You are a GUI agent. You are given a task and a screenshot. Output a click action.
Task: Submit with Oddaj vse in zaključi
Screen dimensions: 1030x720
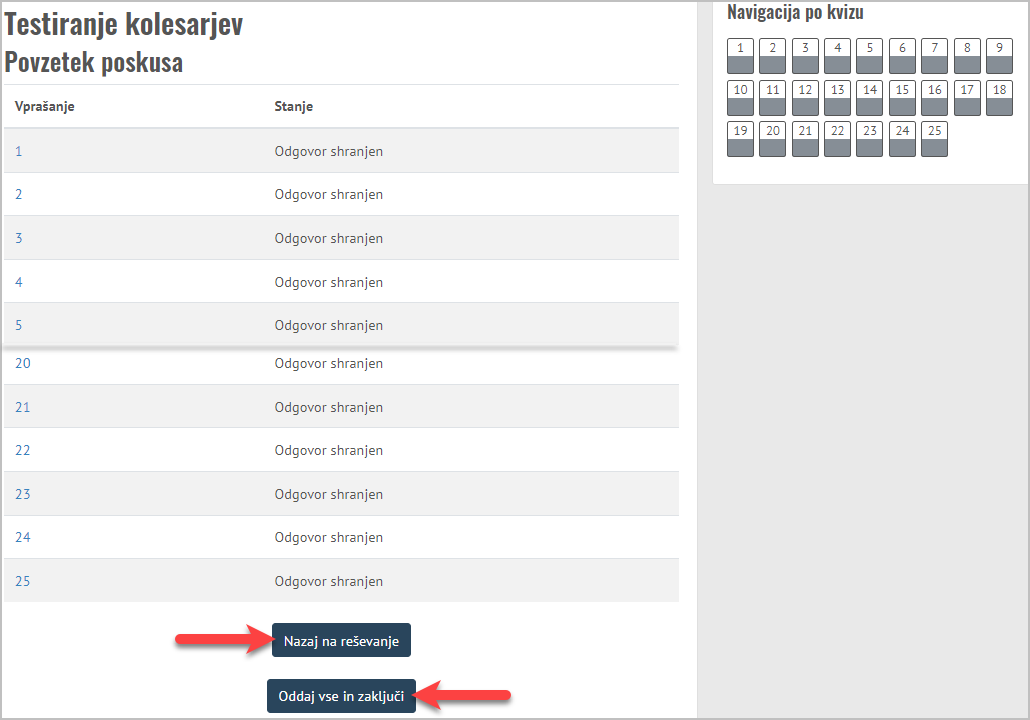click(341, 696)
